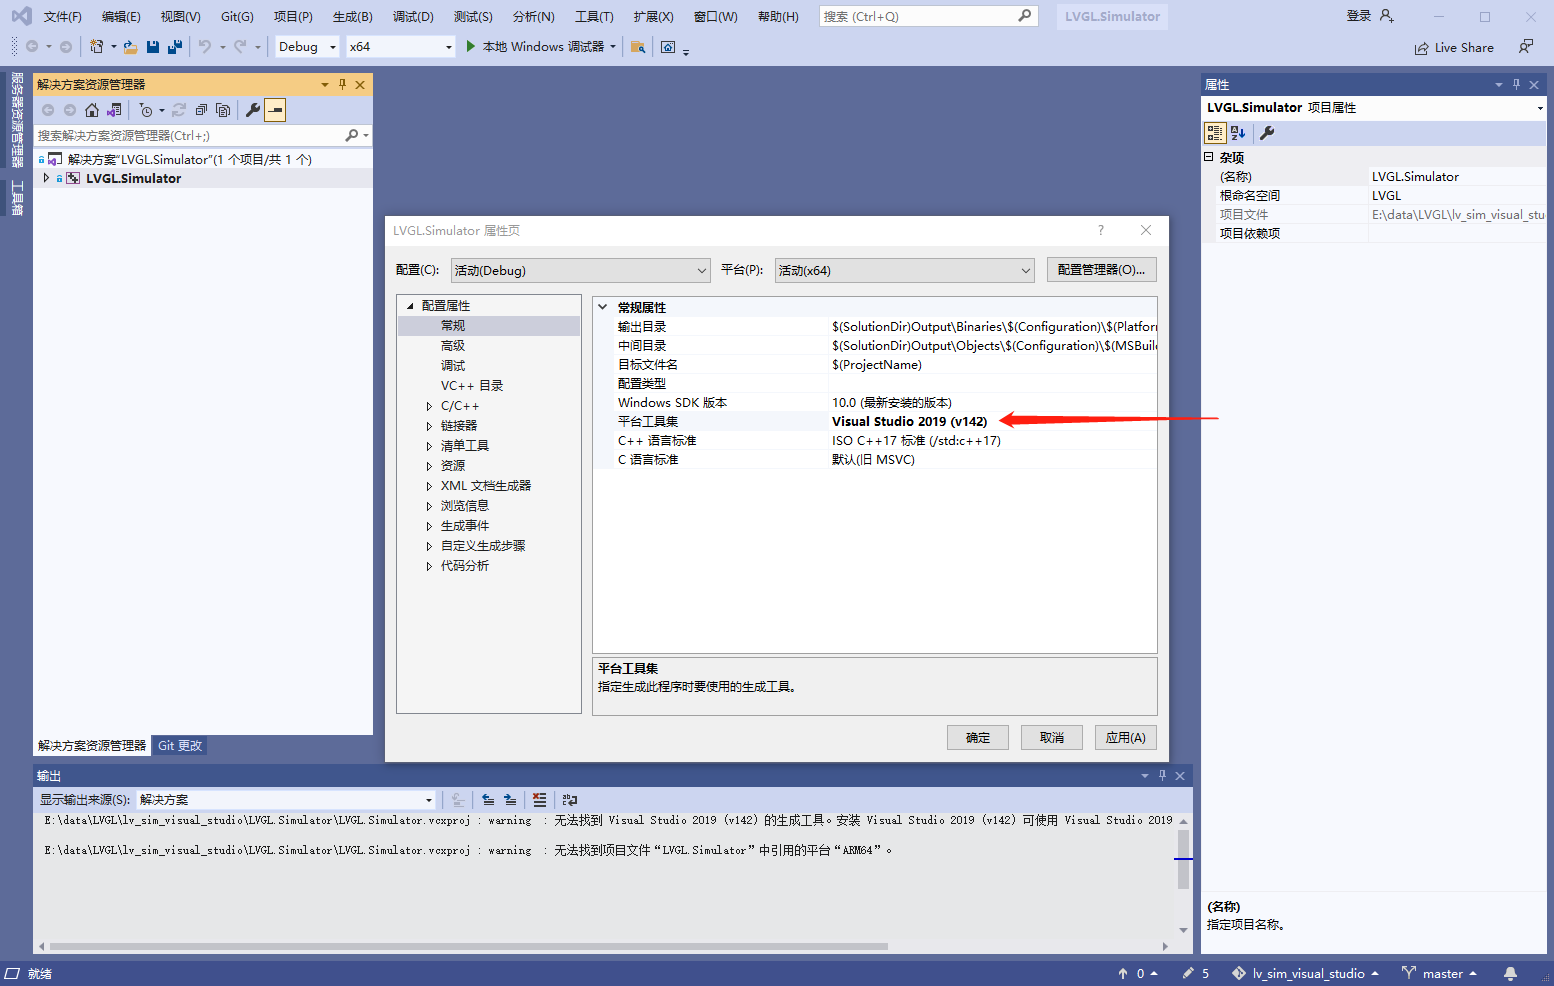Pin the 输出 window

[x=1162, y=775]
